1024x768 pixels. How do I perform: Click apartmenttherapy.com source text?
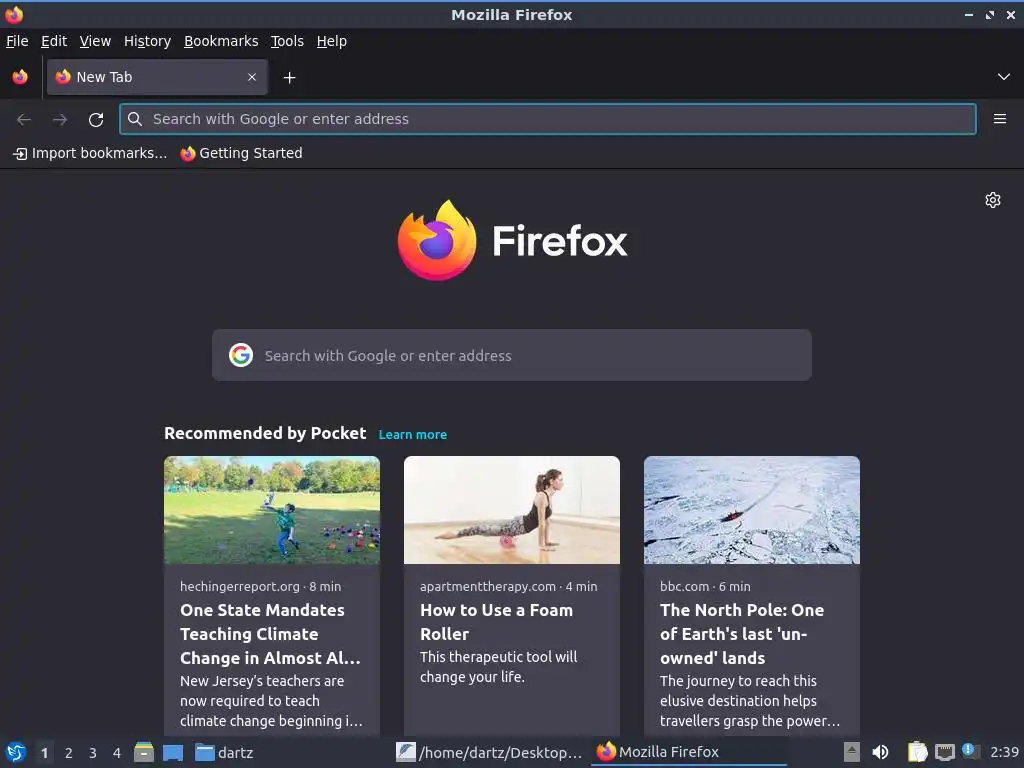pyautogui.click(x=488, y=586)
